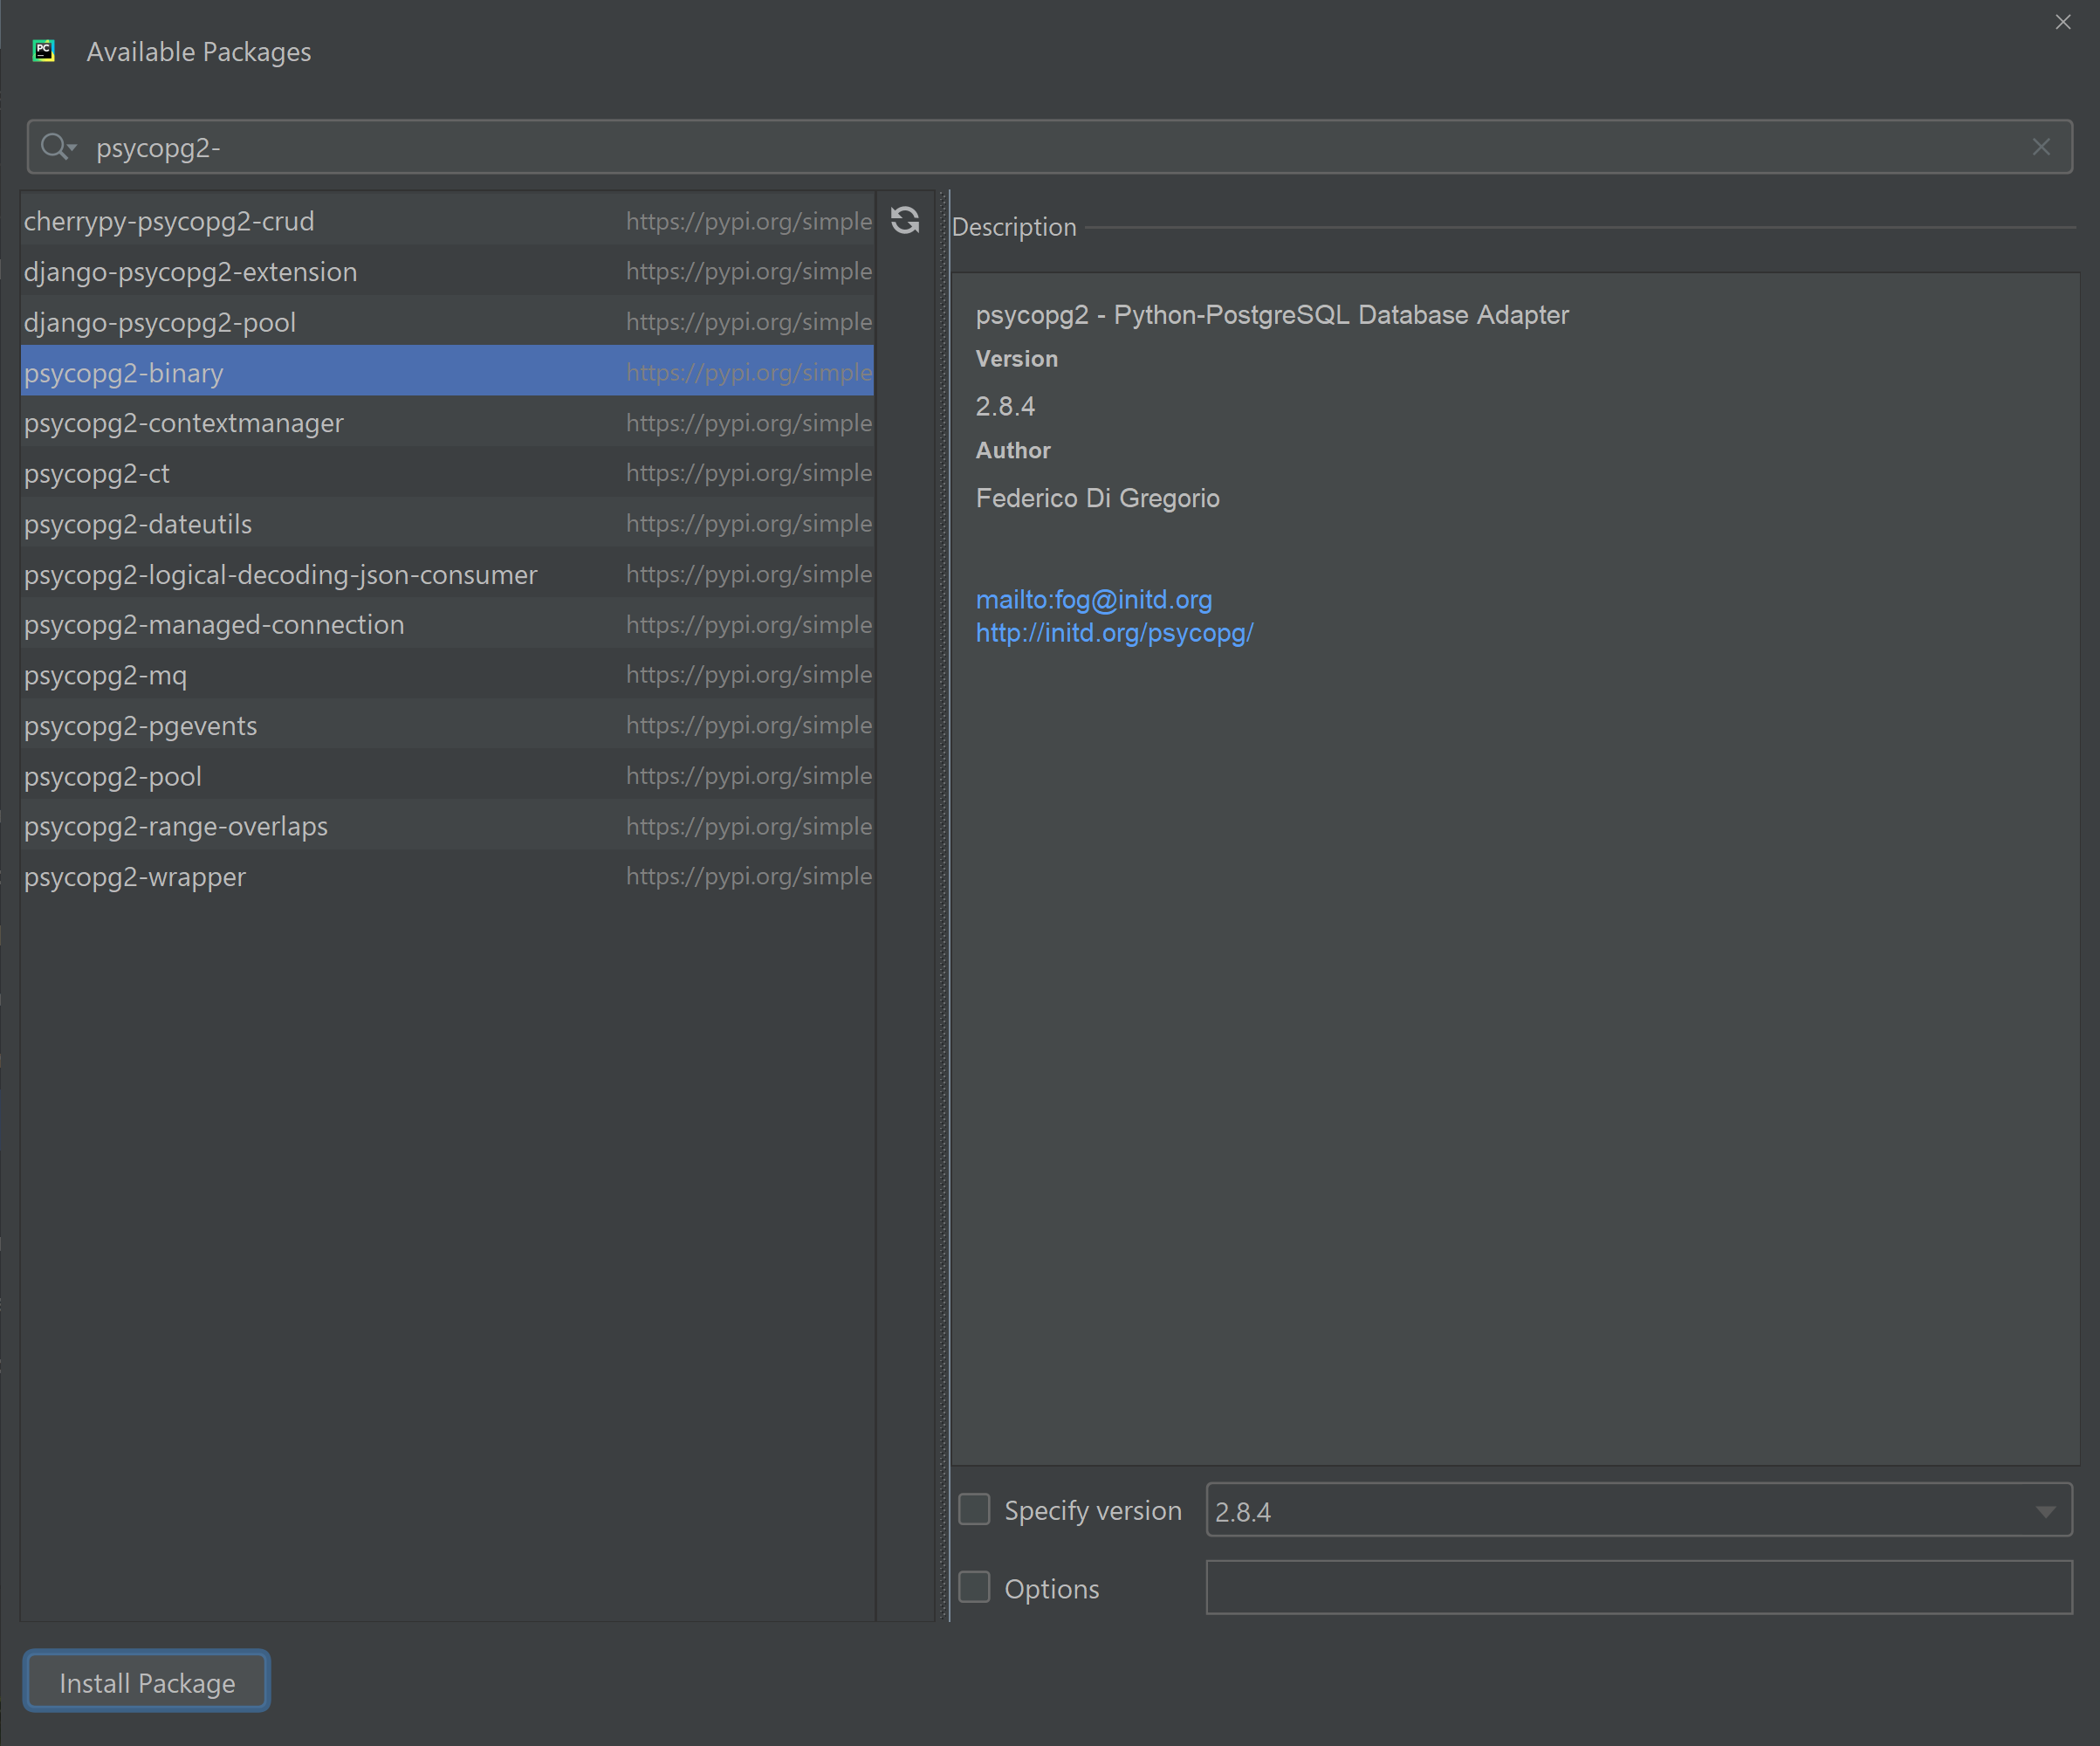This screenshot has width=2100, height=1746.
Task: Click the vertical splitter between panels
Action: coord(944,900)
